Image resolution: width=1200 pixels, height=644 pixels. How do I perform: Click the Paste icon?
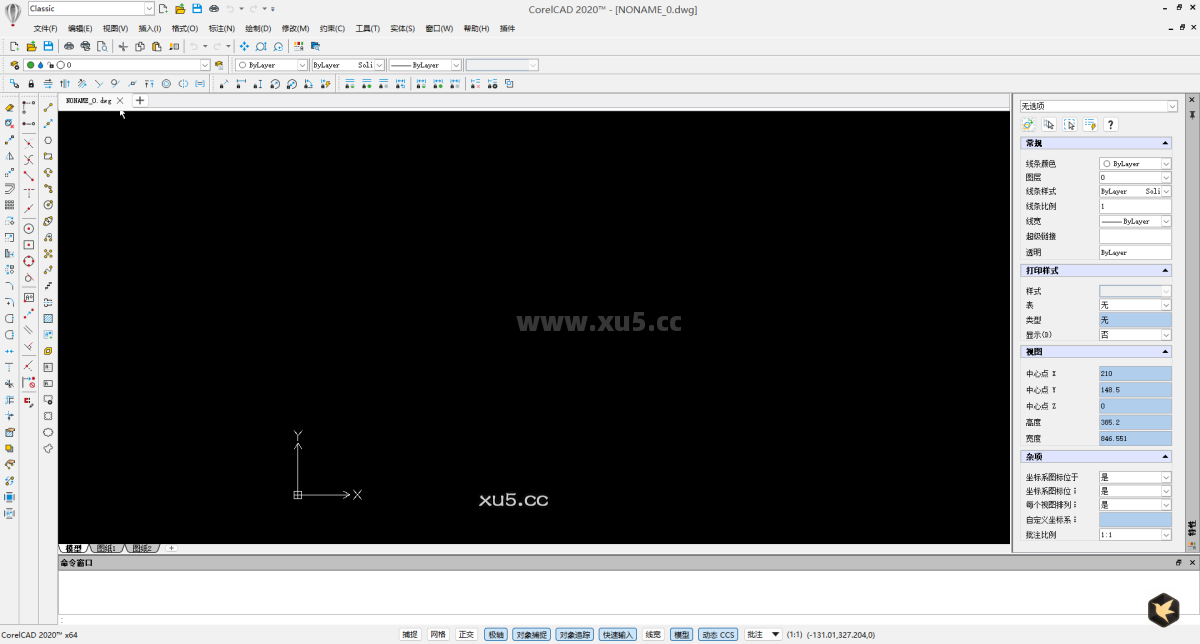coord(157,46)
